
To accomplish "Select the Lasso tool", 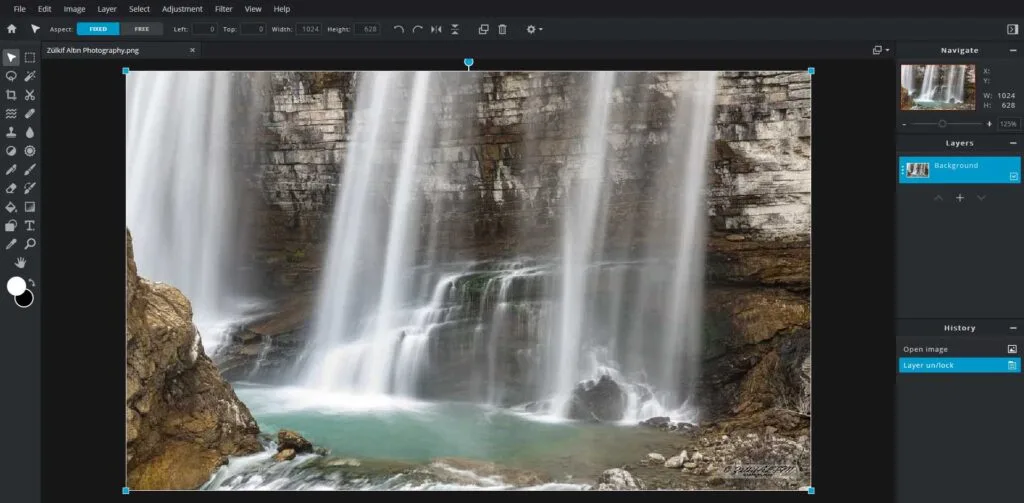I will coord(11,76).
